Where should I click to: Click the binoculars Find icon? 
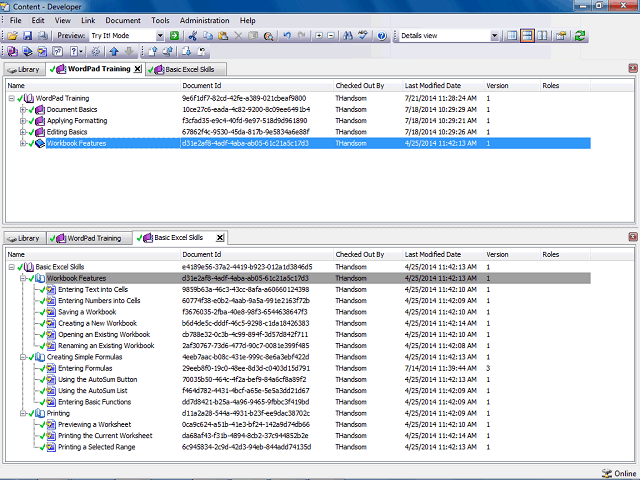348,36
